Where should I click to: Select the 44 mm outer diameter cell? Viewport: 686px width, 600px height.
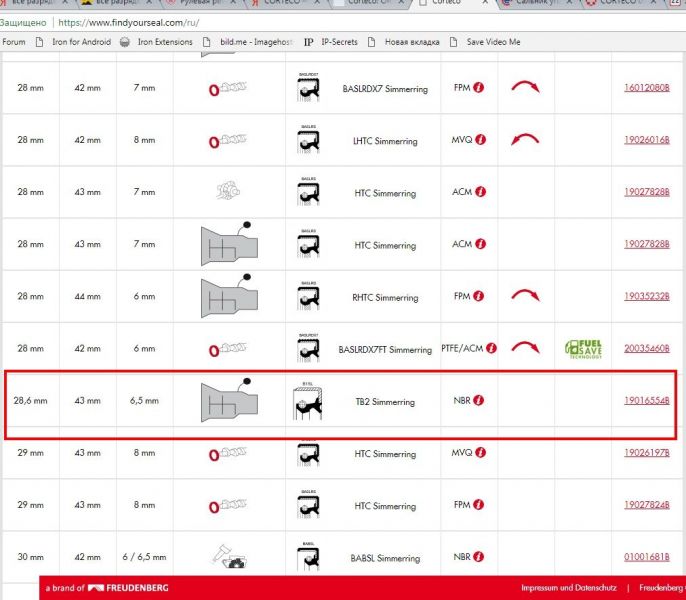tap(88, 296)
